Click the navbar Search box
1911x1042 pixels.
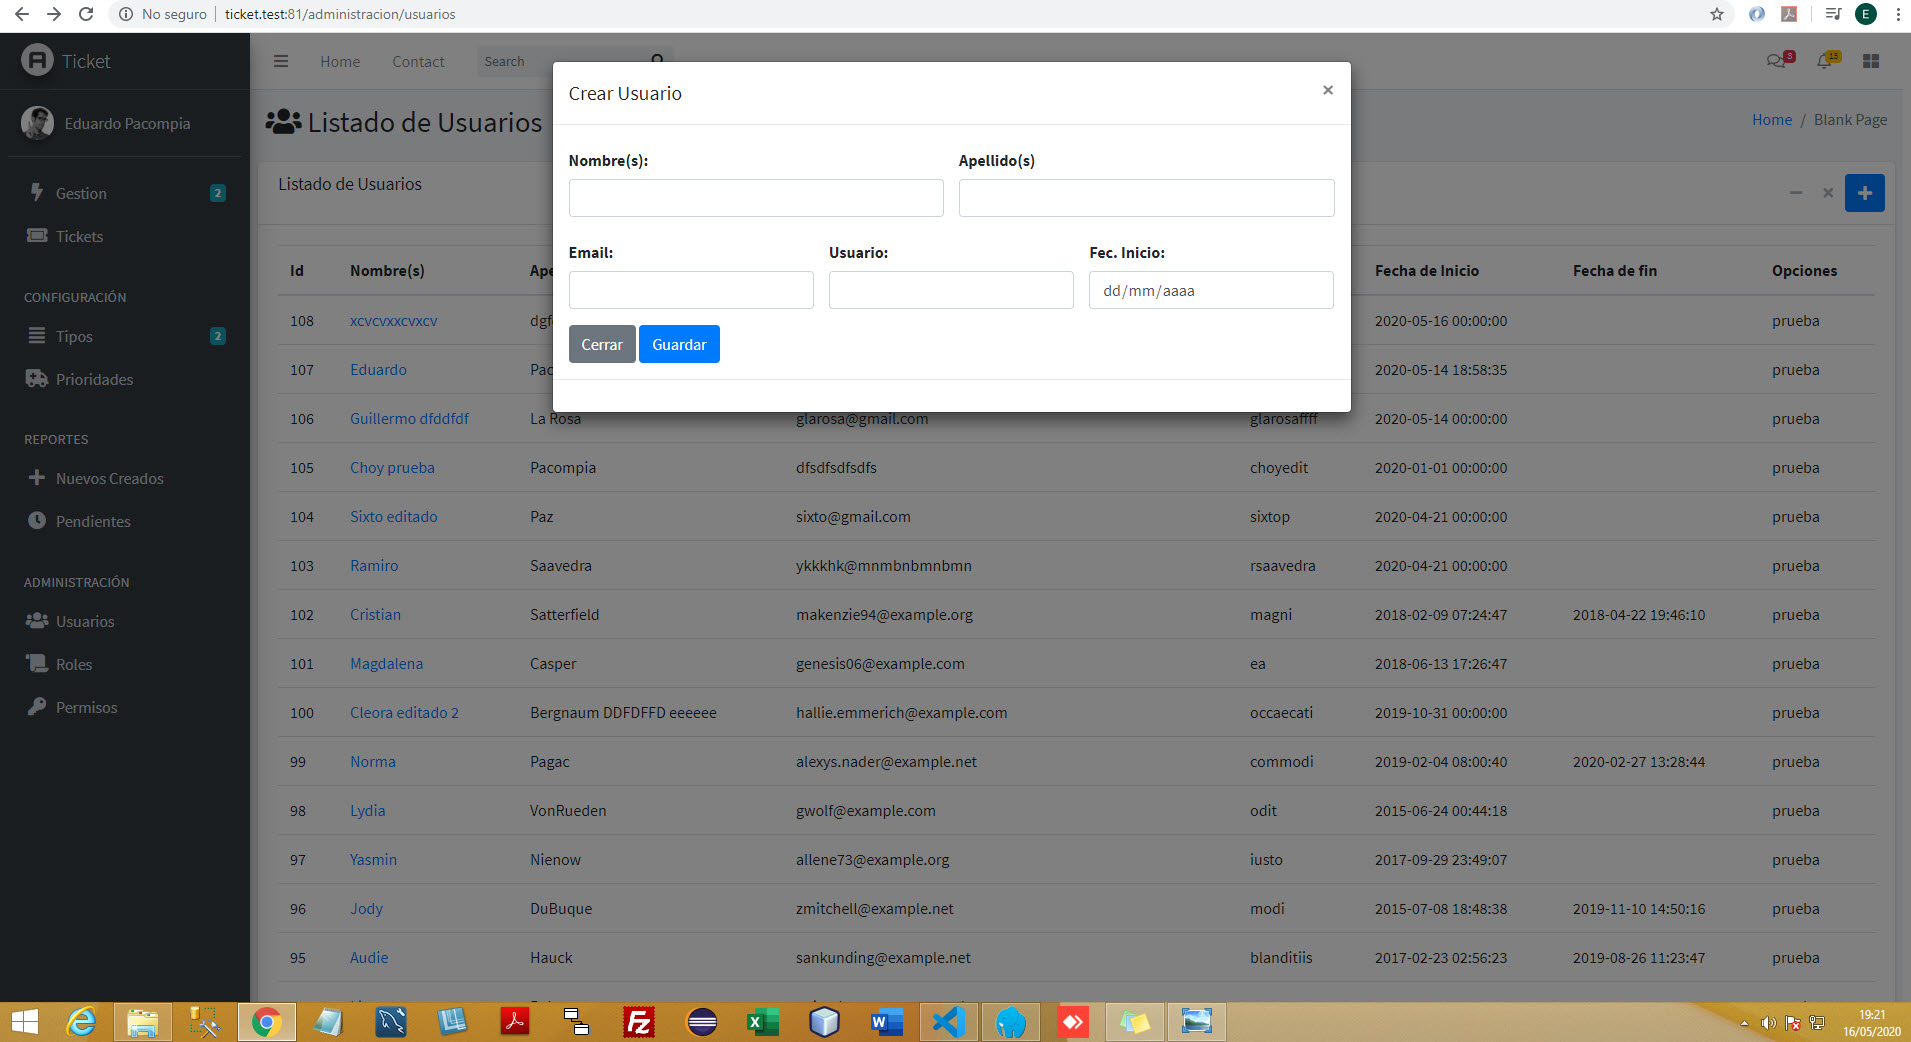click(560, 61)
